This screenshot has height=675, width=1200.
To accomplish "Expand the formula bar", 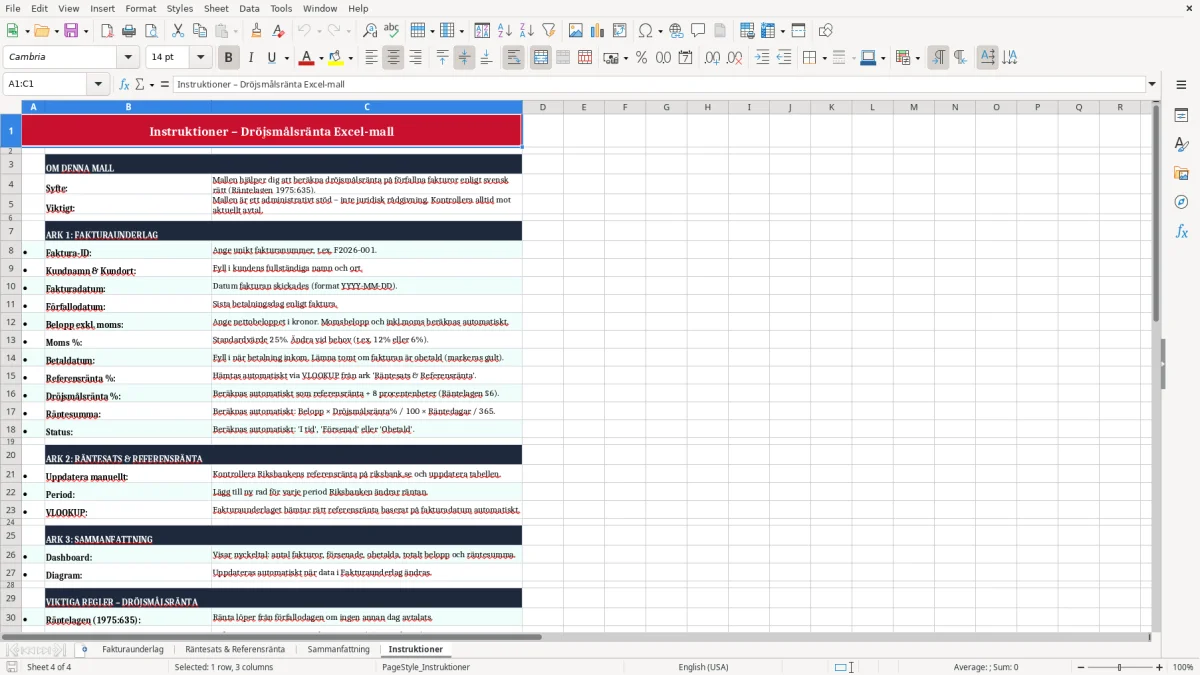I will pos(1152,84).
